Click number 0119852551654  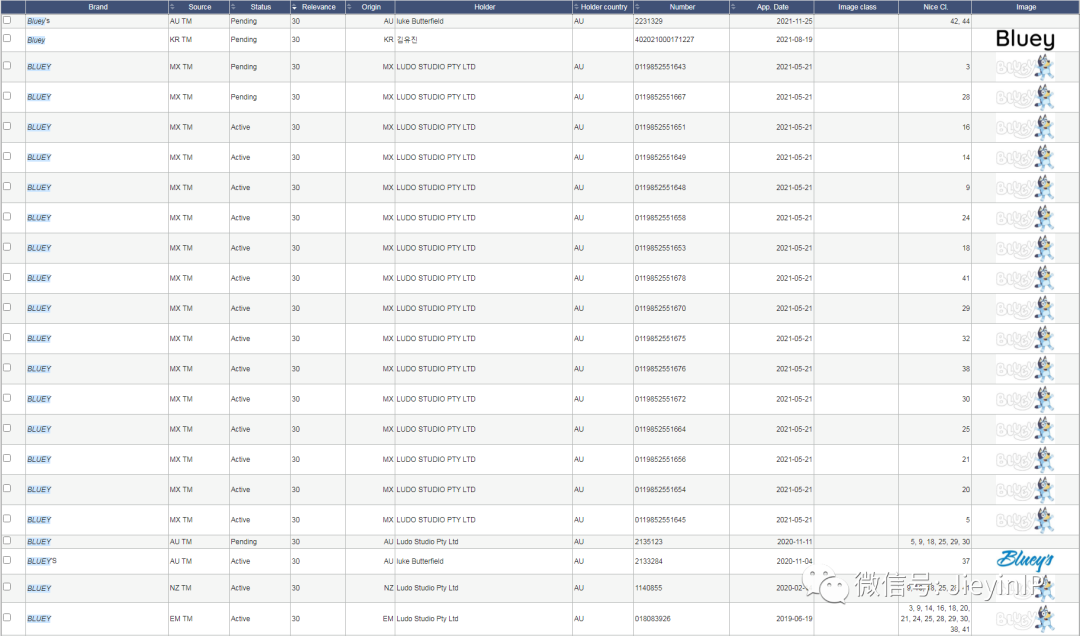click(x=661, y=490)
